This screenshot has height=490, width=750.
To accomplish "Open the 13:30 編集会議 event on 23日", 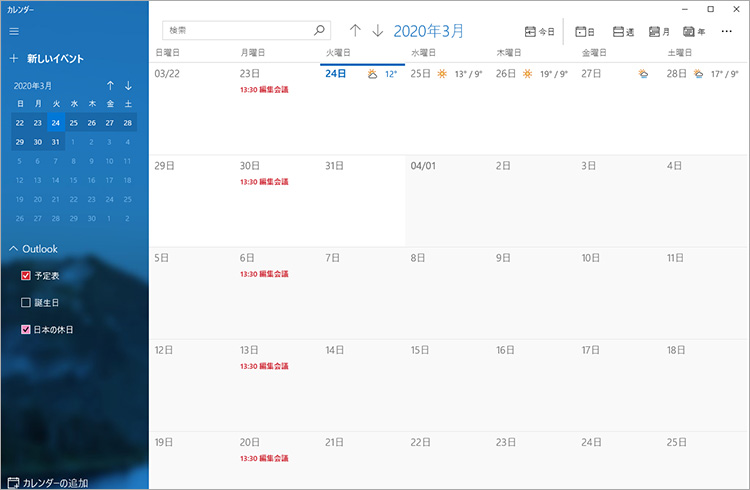I will [x=264, y=89].
